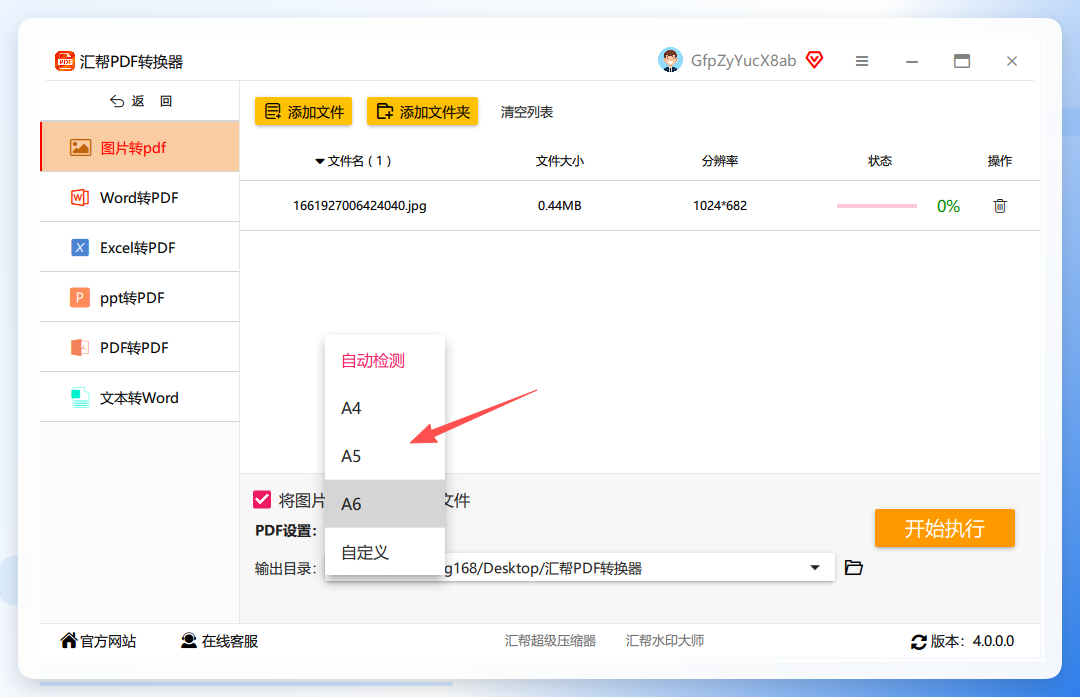Viewport: 1080px width, 697px height.
Task: Open the 图片转pdf tab
Action: tap(140, 147)
